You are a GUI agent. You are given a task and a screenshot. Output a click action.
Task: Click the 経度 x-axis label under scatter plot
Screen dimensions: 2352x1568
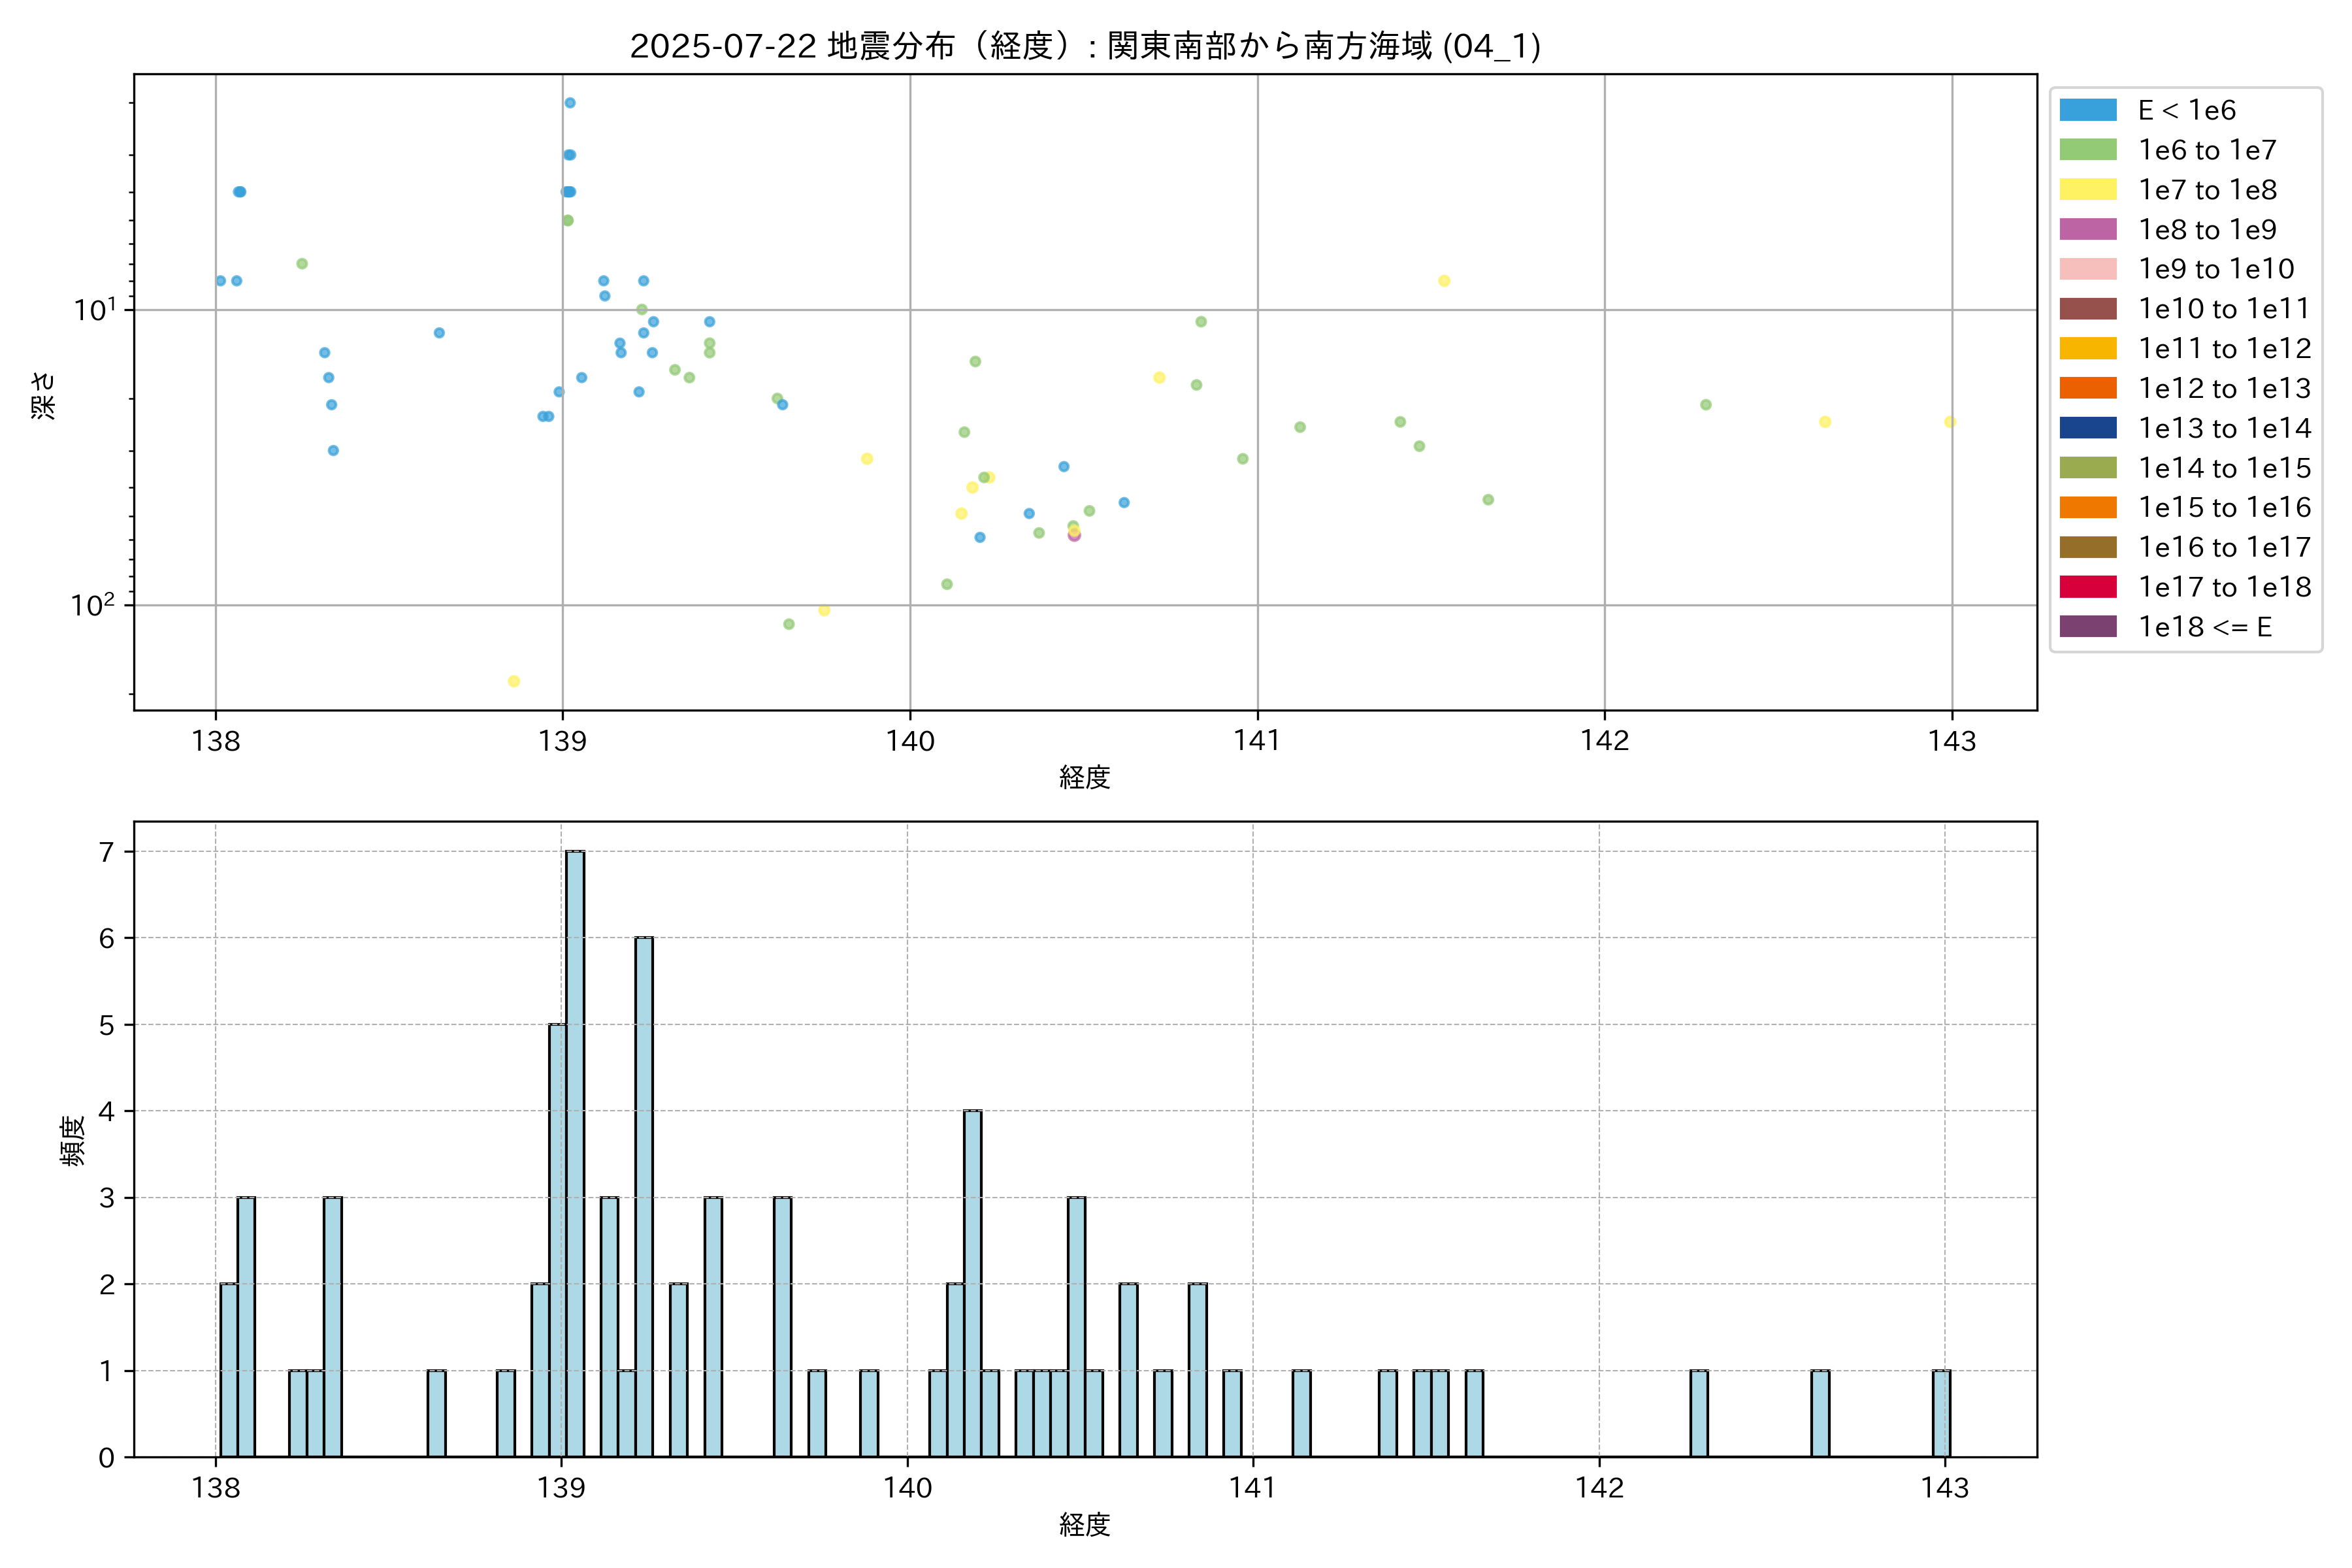pyautogui.click(x=1084, y=777)
